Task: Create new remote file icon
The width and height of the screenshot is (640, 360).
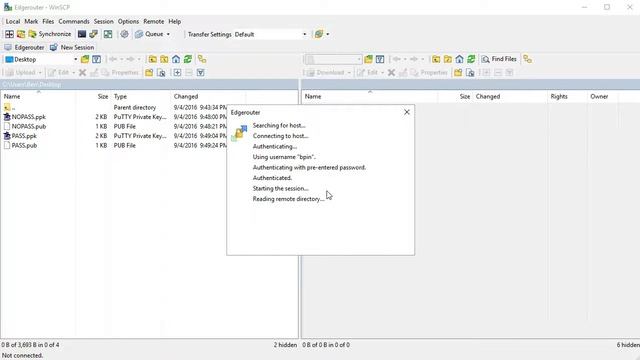Action: pos(470,73)
